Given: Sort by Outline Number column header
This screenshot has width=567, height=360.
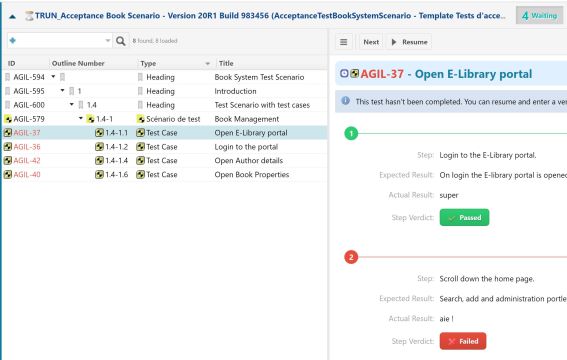Looking at the screenshot, I should [x=78, y=63].
